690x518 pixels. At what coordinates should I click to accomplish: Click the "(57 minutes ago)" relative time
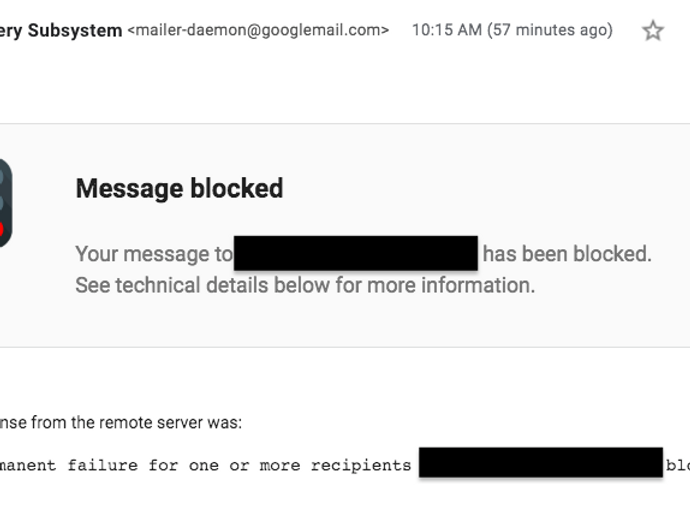tap(549, 30)
